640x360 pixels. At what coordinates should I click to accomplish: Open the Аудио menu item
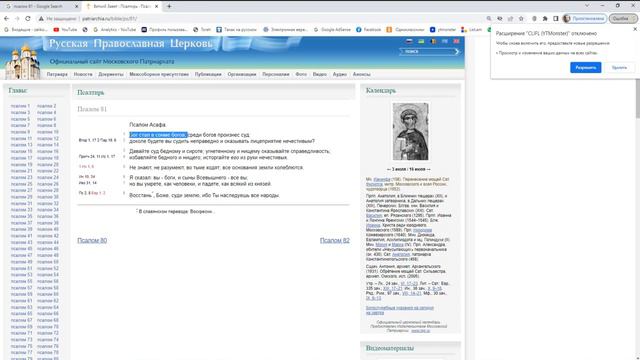pos(340,74)
